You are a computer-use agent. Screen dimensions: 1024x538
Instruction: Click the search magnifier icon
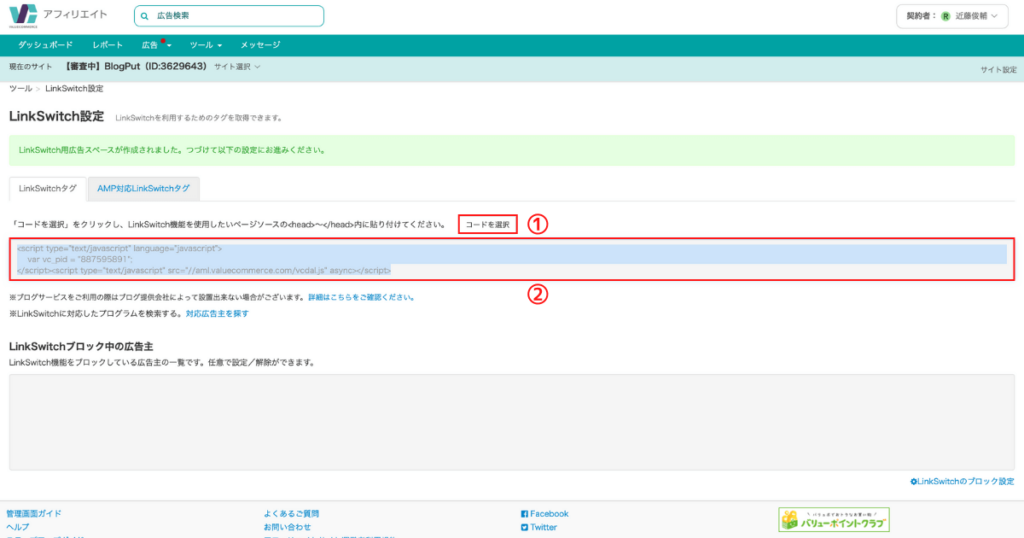click(x=146, y=17)
